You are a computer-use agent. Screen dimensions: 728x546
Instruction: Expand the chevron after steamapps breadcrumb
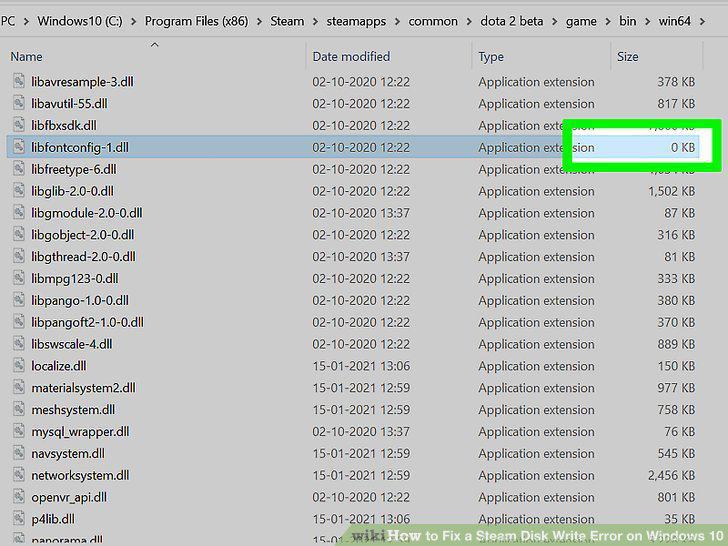point(397,21)
